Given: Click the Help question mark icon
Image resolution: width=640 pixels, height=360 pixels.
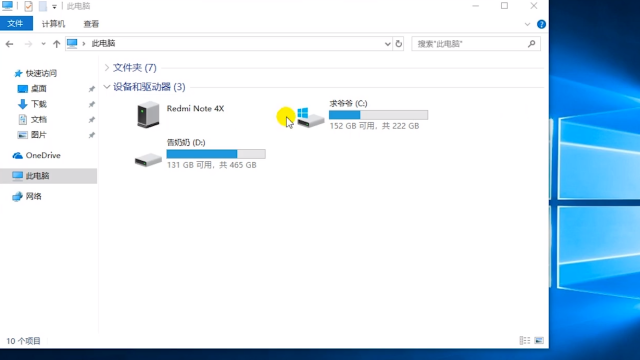Looking at the screenshot, I should tap(541, 24).
